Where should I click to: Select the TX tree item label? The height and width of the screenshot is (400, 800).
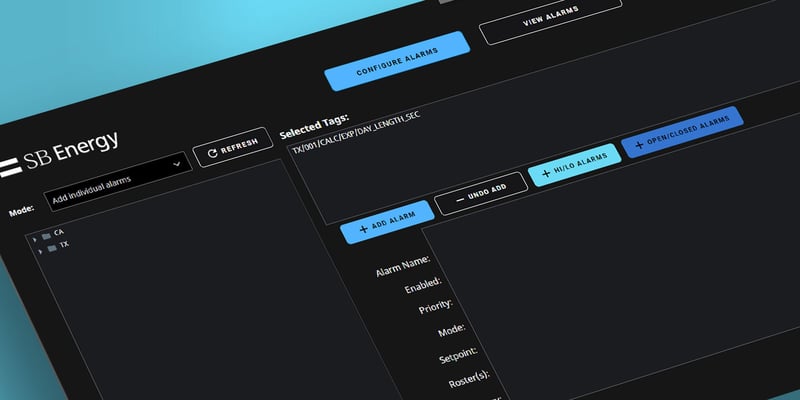point(64,245)
